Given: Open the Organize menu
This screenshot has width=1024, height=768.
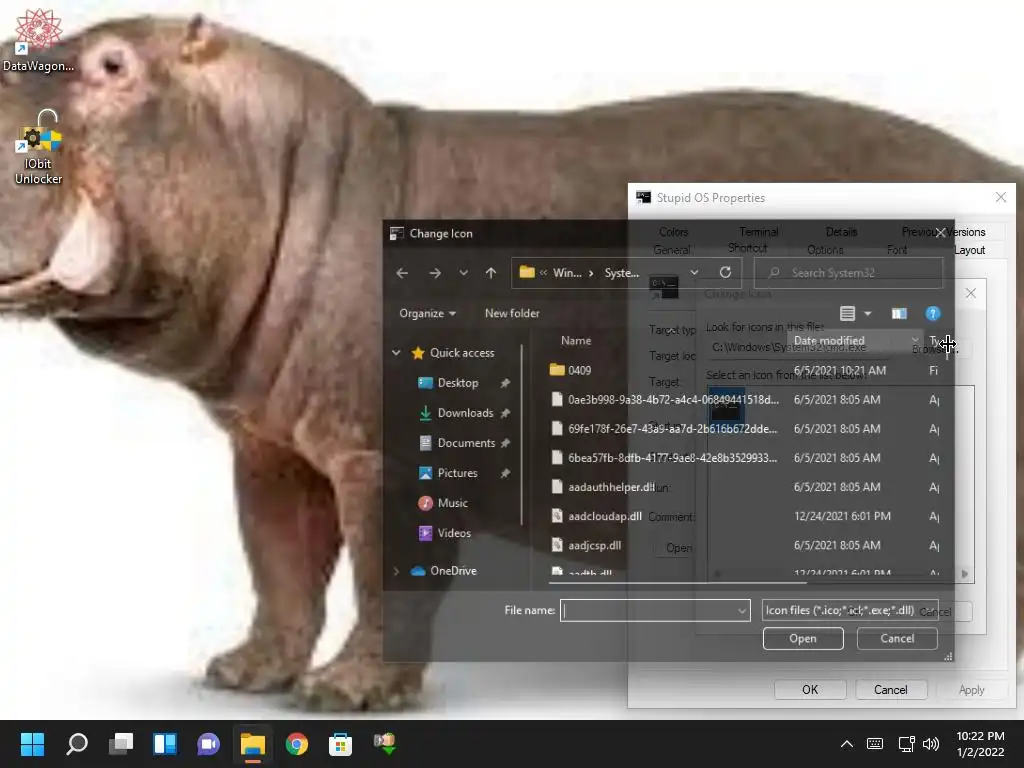Looking at the screenshot, I should 427,313.
